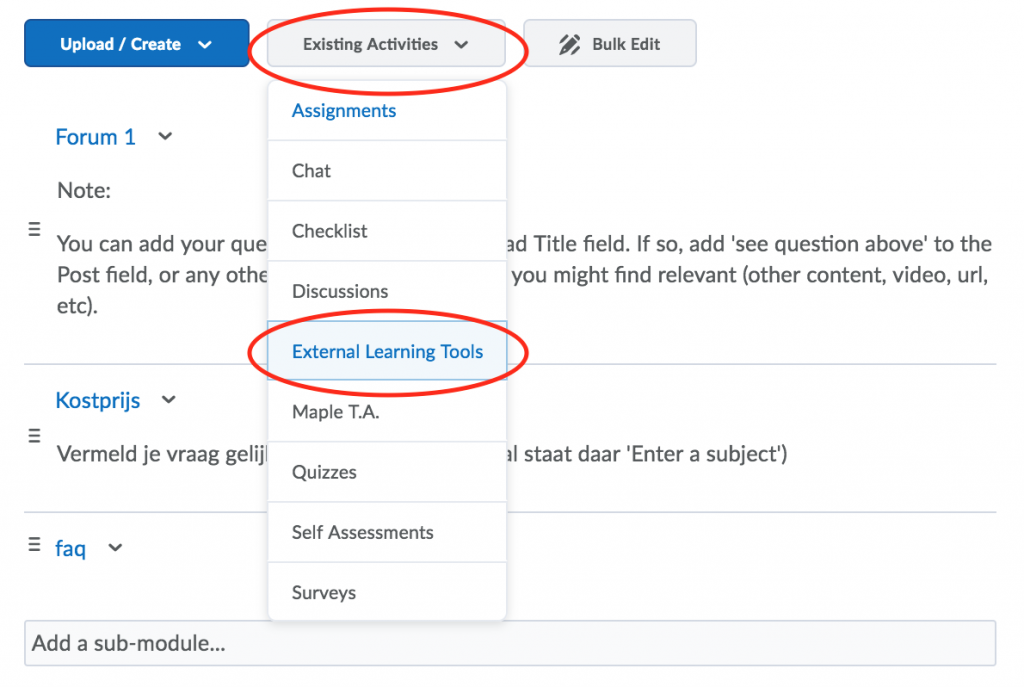This screenshot has height=687, width=1024.
Task: Click the drag handle beside Kostprijs
Action: [x=34, y=435]
